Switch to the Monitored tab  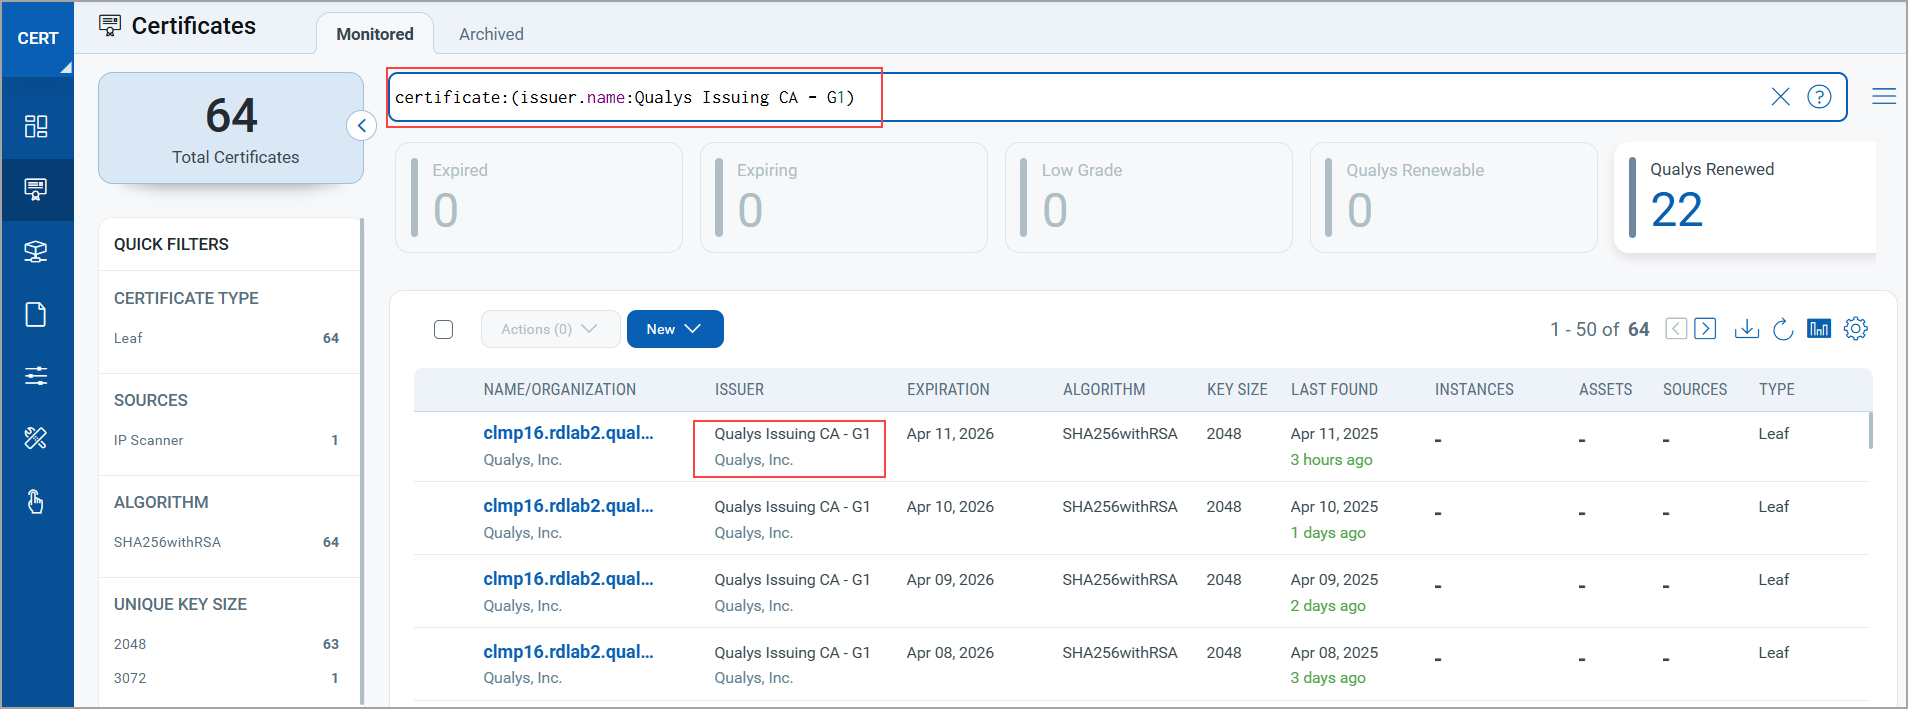click(x=375, y=34)
